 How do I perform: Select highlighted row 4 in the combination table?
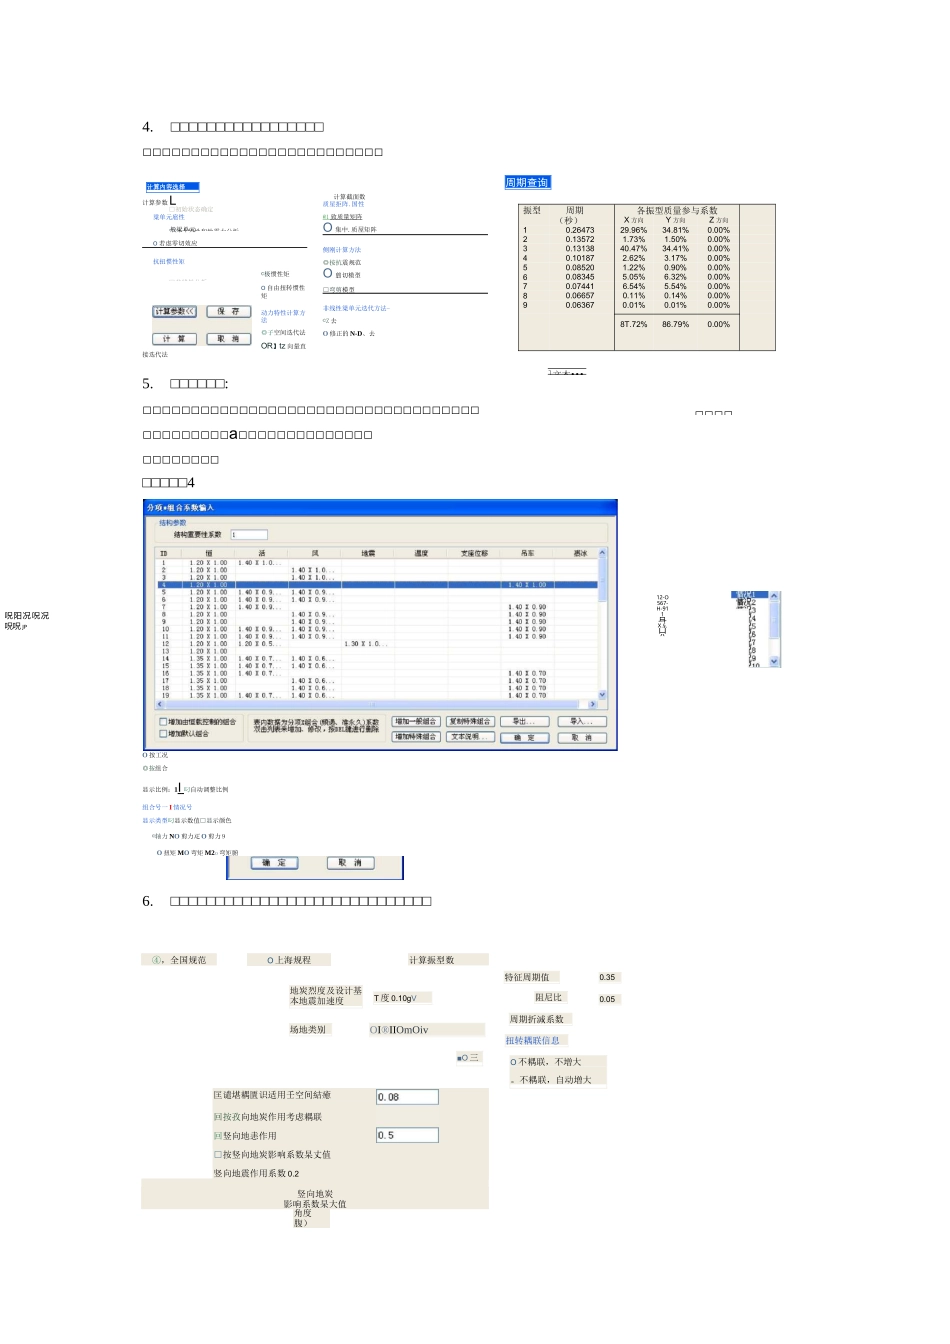tap(378, 585)
